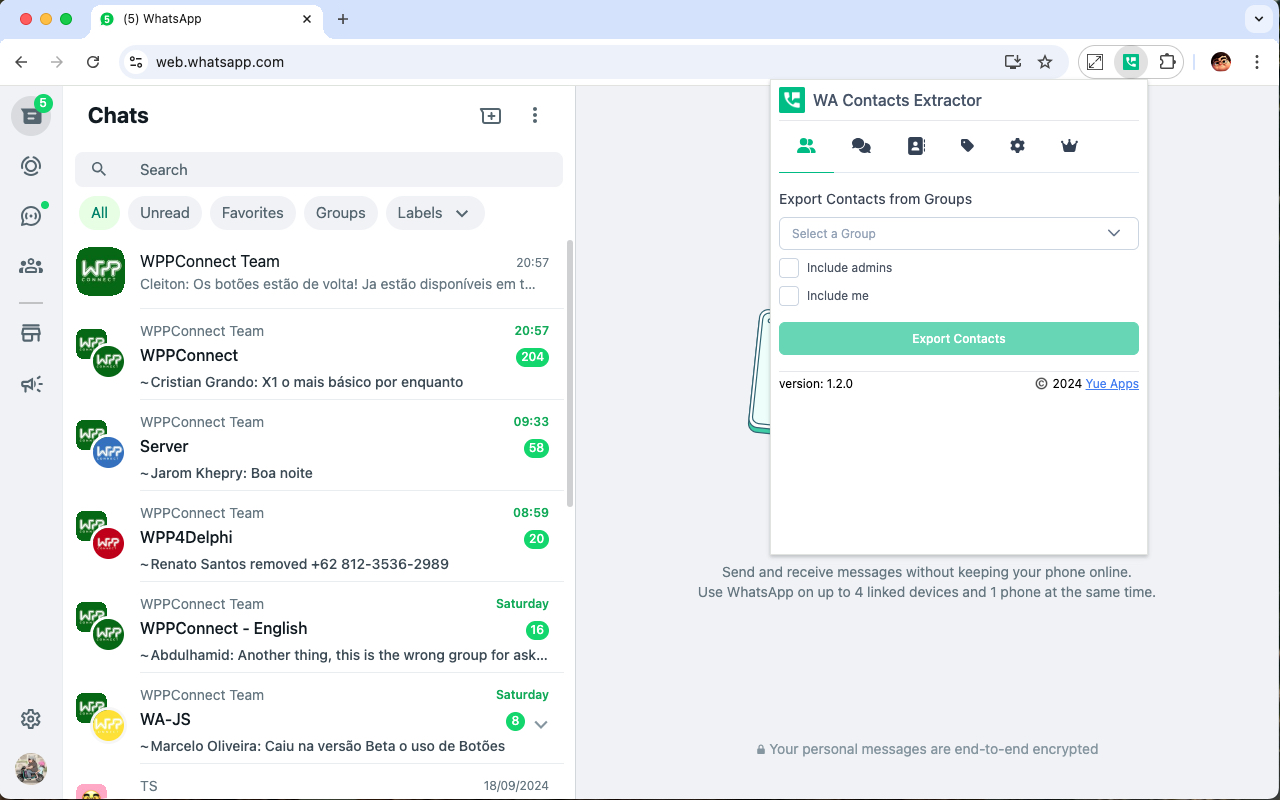The image size is (1280, 800).
Task: Open the WPP4Delphi group chat
Action: pyautogui.click(x=319, y=537)
